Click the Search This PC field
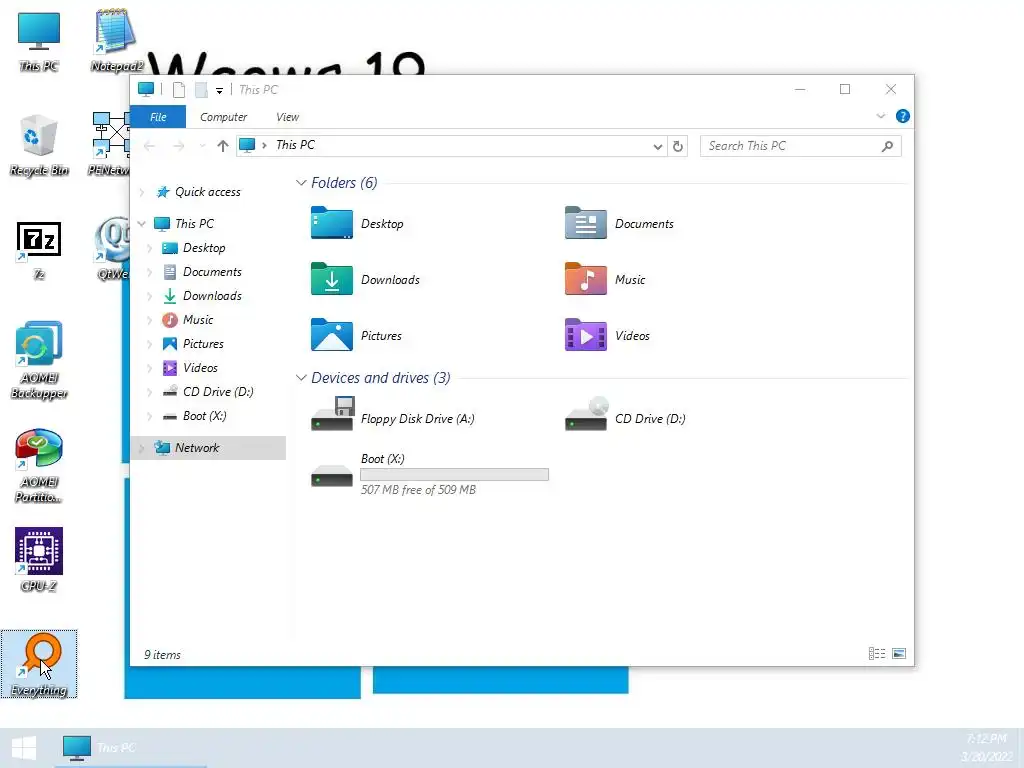Image resolution: width=1024 pixels, height=768 pixels. pyautogui.click(x=801, y=146)
